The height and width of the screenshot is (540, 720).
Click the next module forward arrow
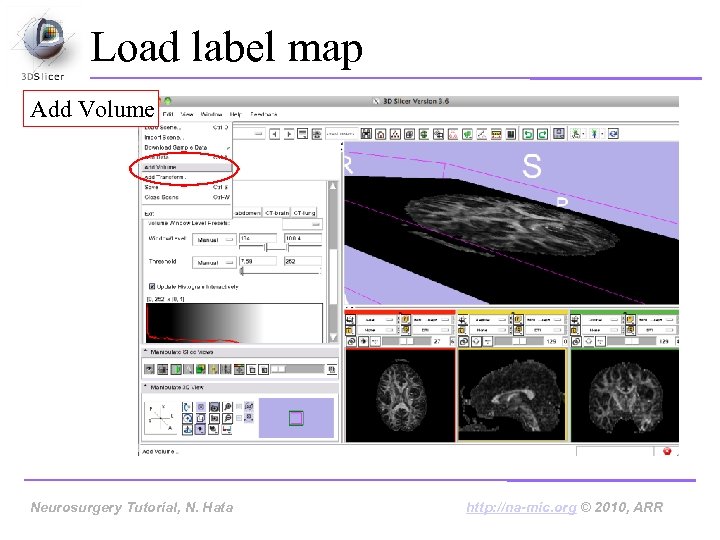[x=288, y=134]
